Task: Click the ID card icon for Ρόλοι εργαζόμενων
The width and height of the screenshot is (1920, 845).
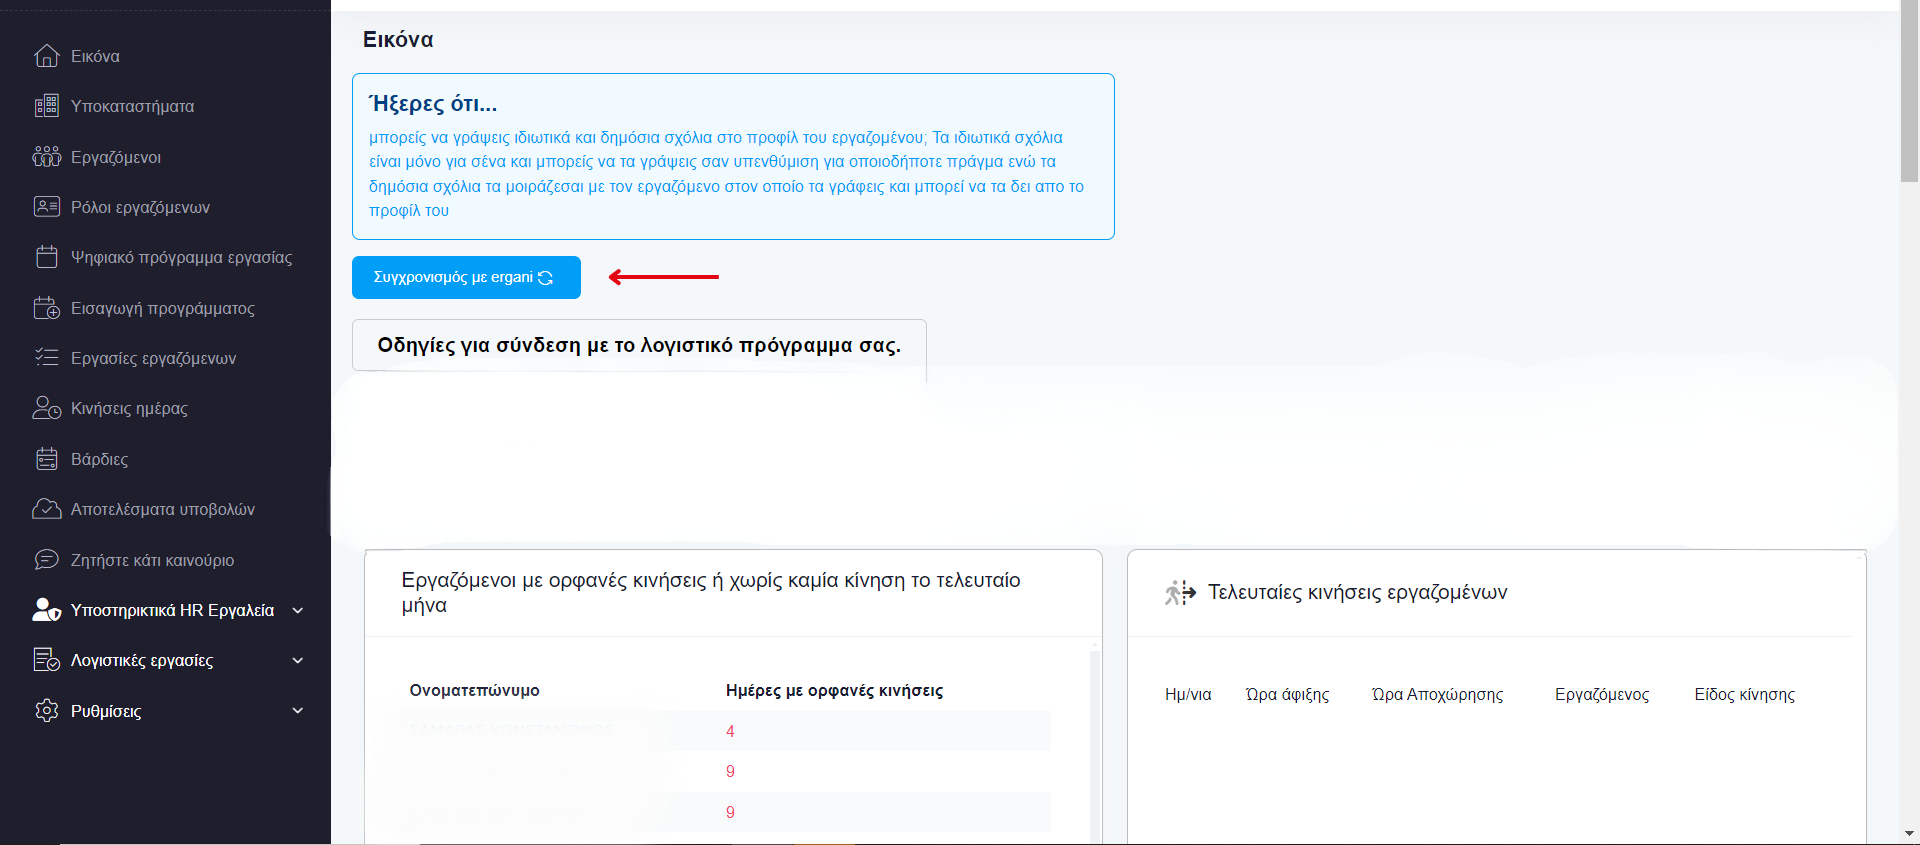Action: [x=47, y=207]
